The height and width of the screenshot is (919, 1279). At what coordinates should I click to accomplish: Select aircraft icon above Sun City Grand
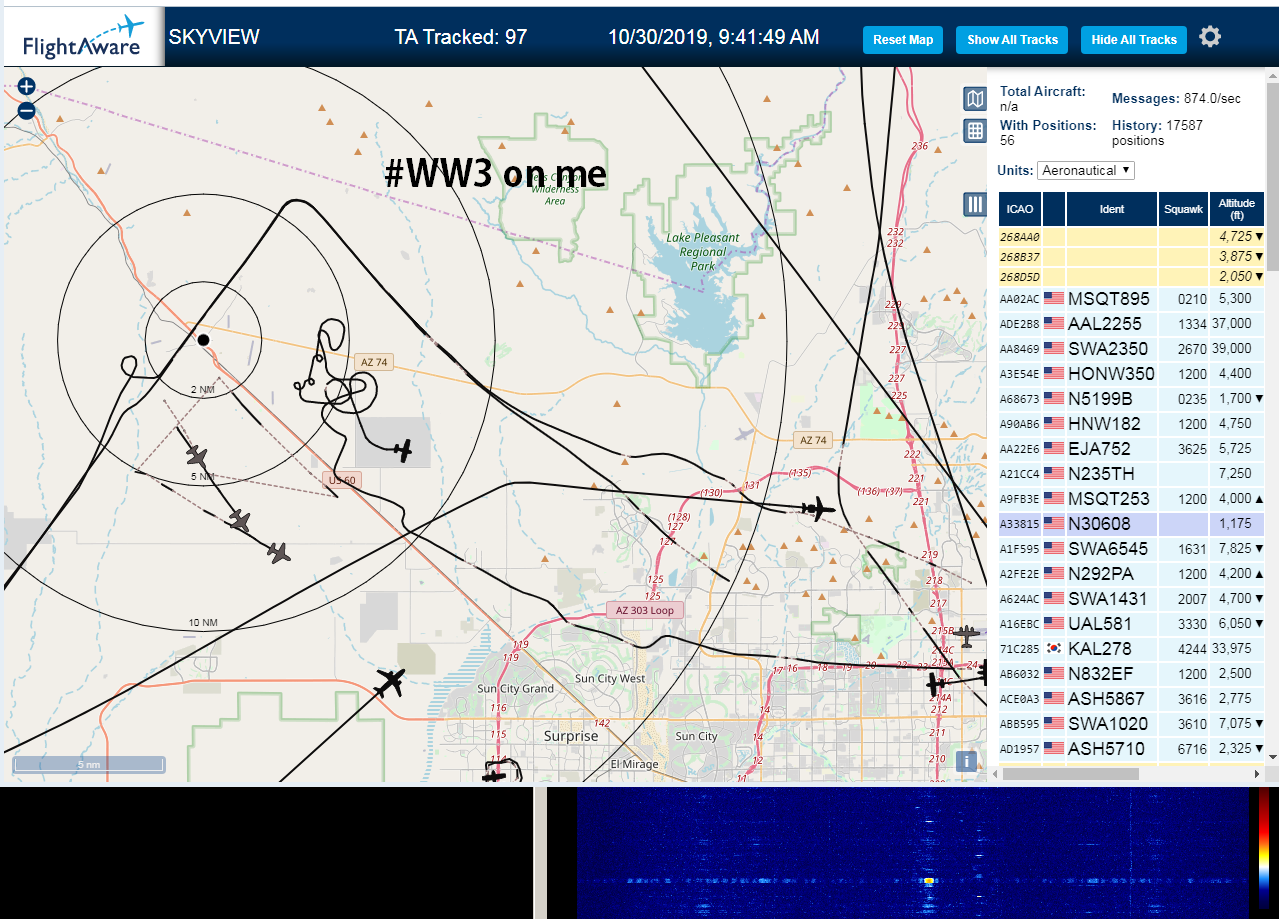pyautogui.click(x=389, y=684)
